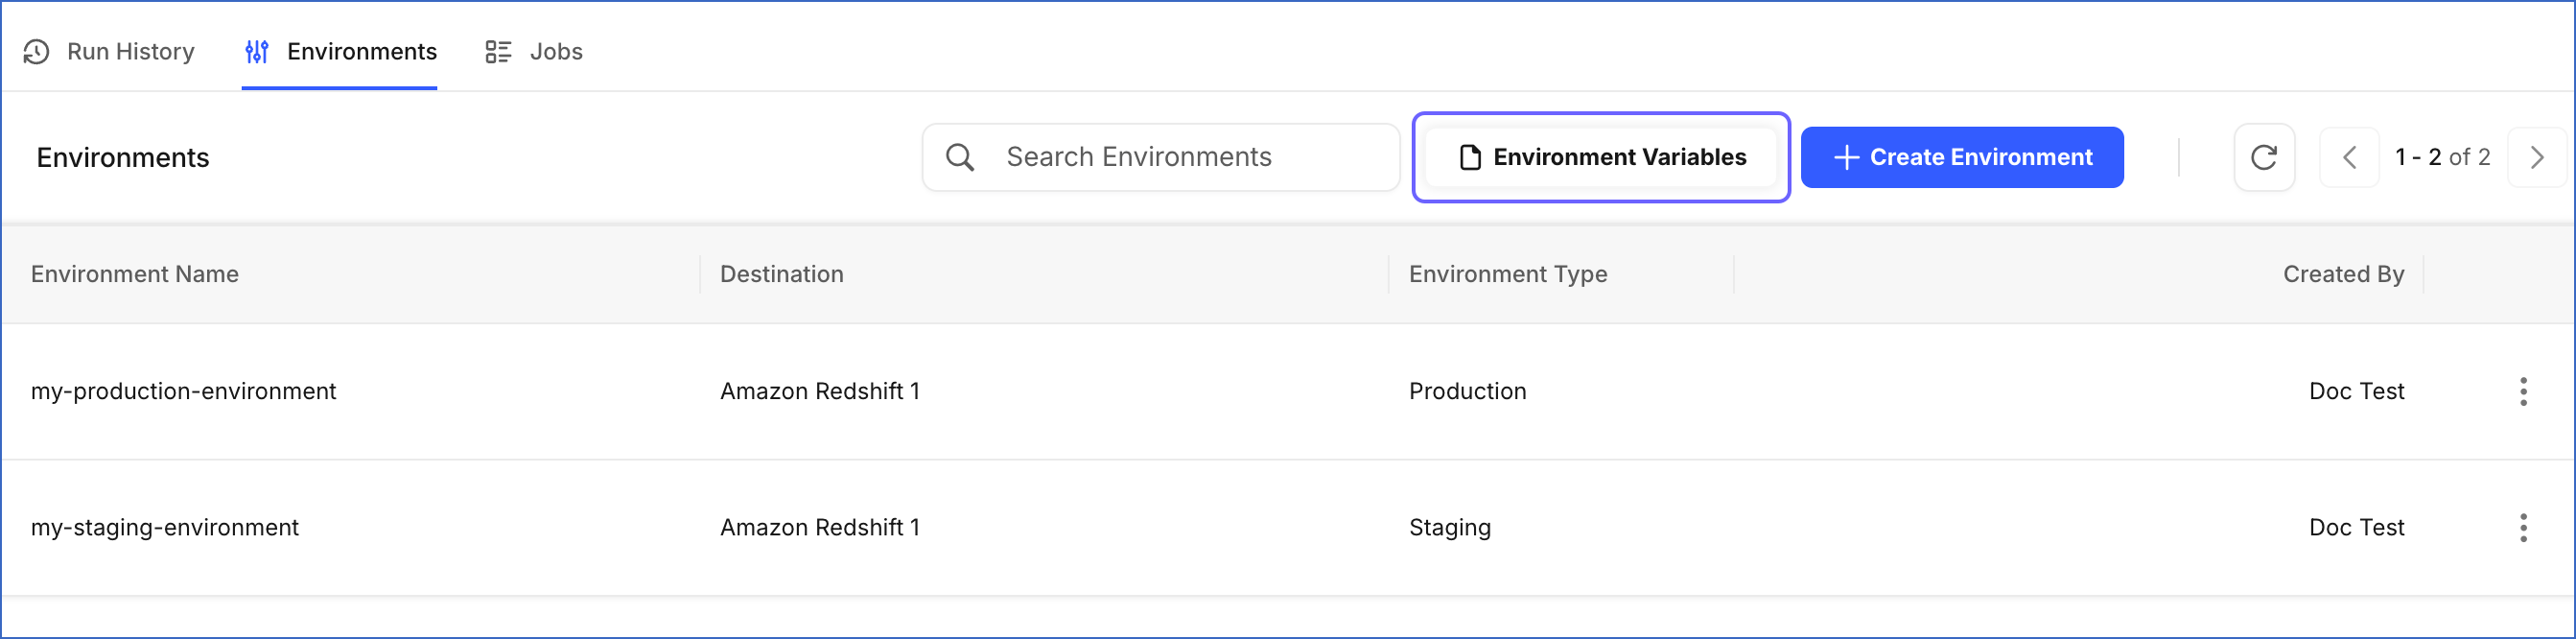Click the Created By column header
The width and height of the screenshot is (2576, 639).
(x=2343, y=275)
